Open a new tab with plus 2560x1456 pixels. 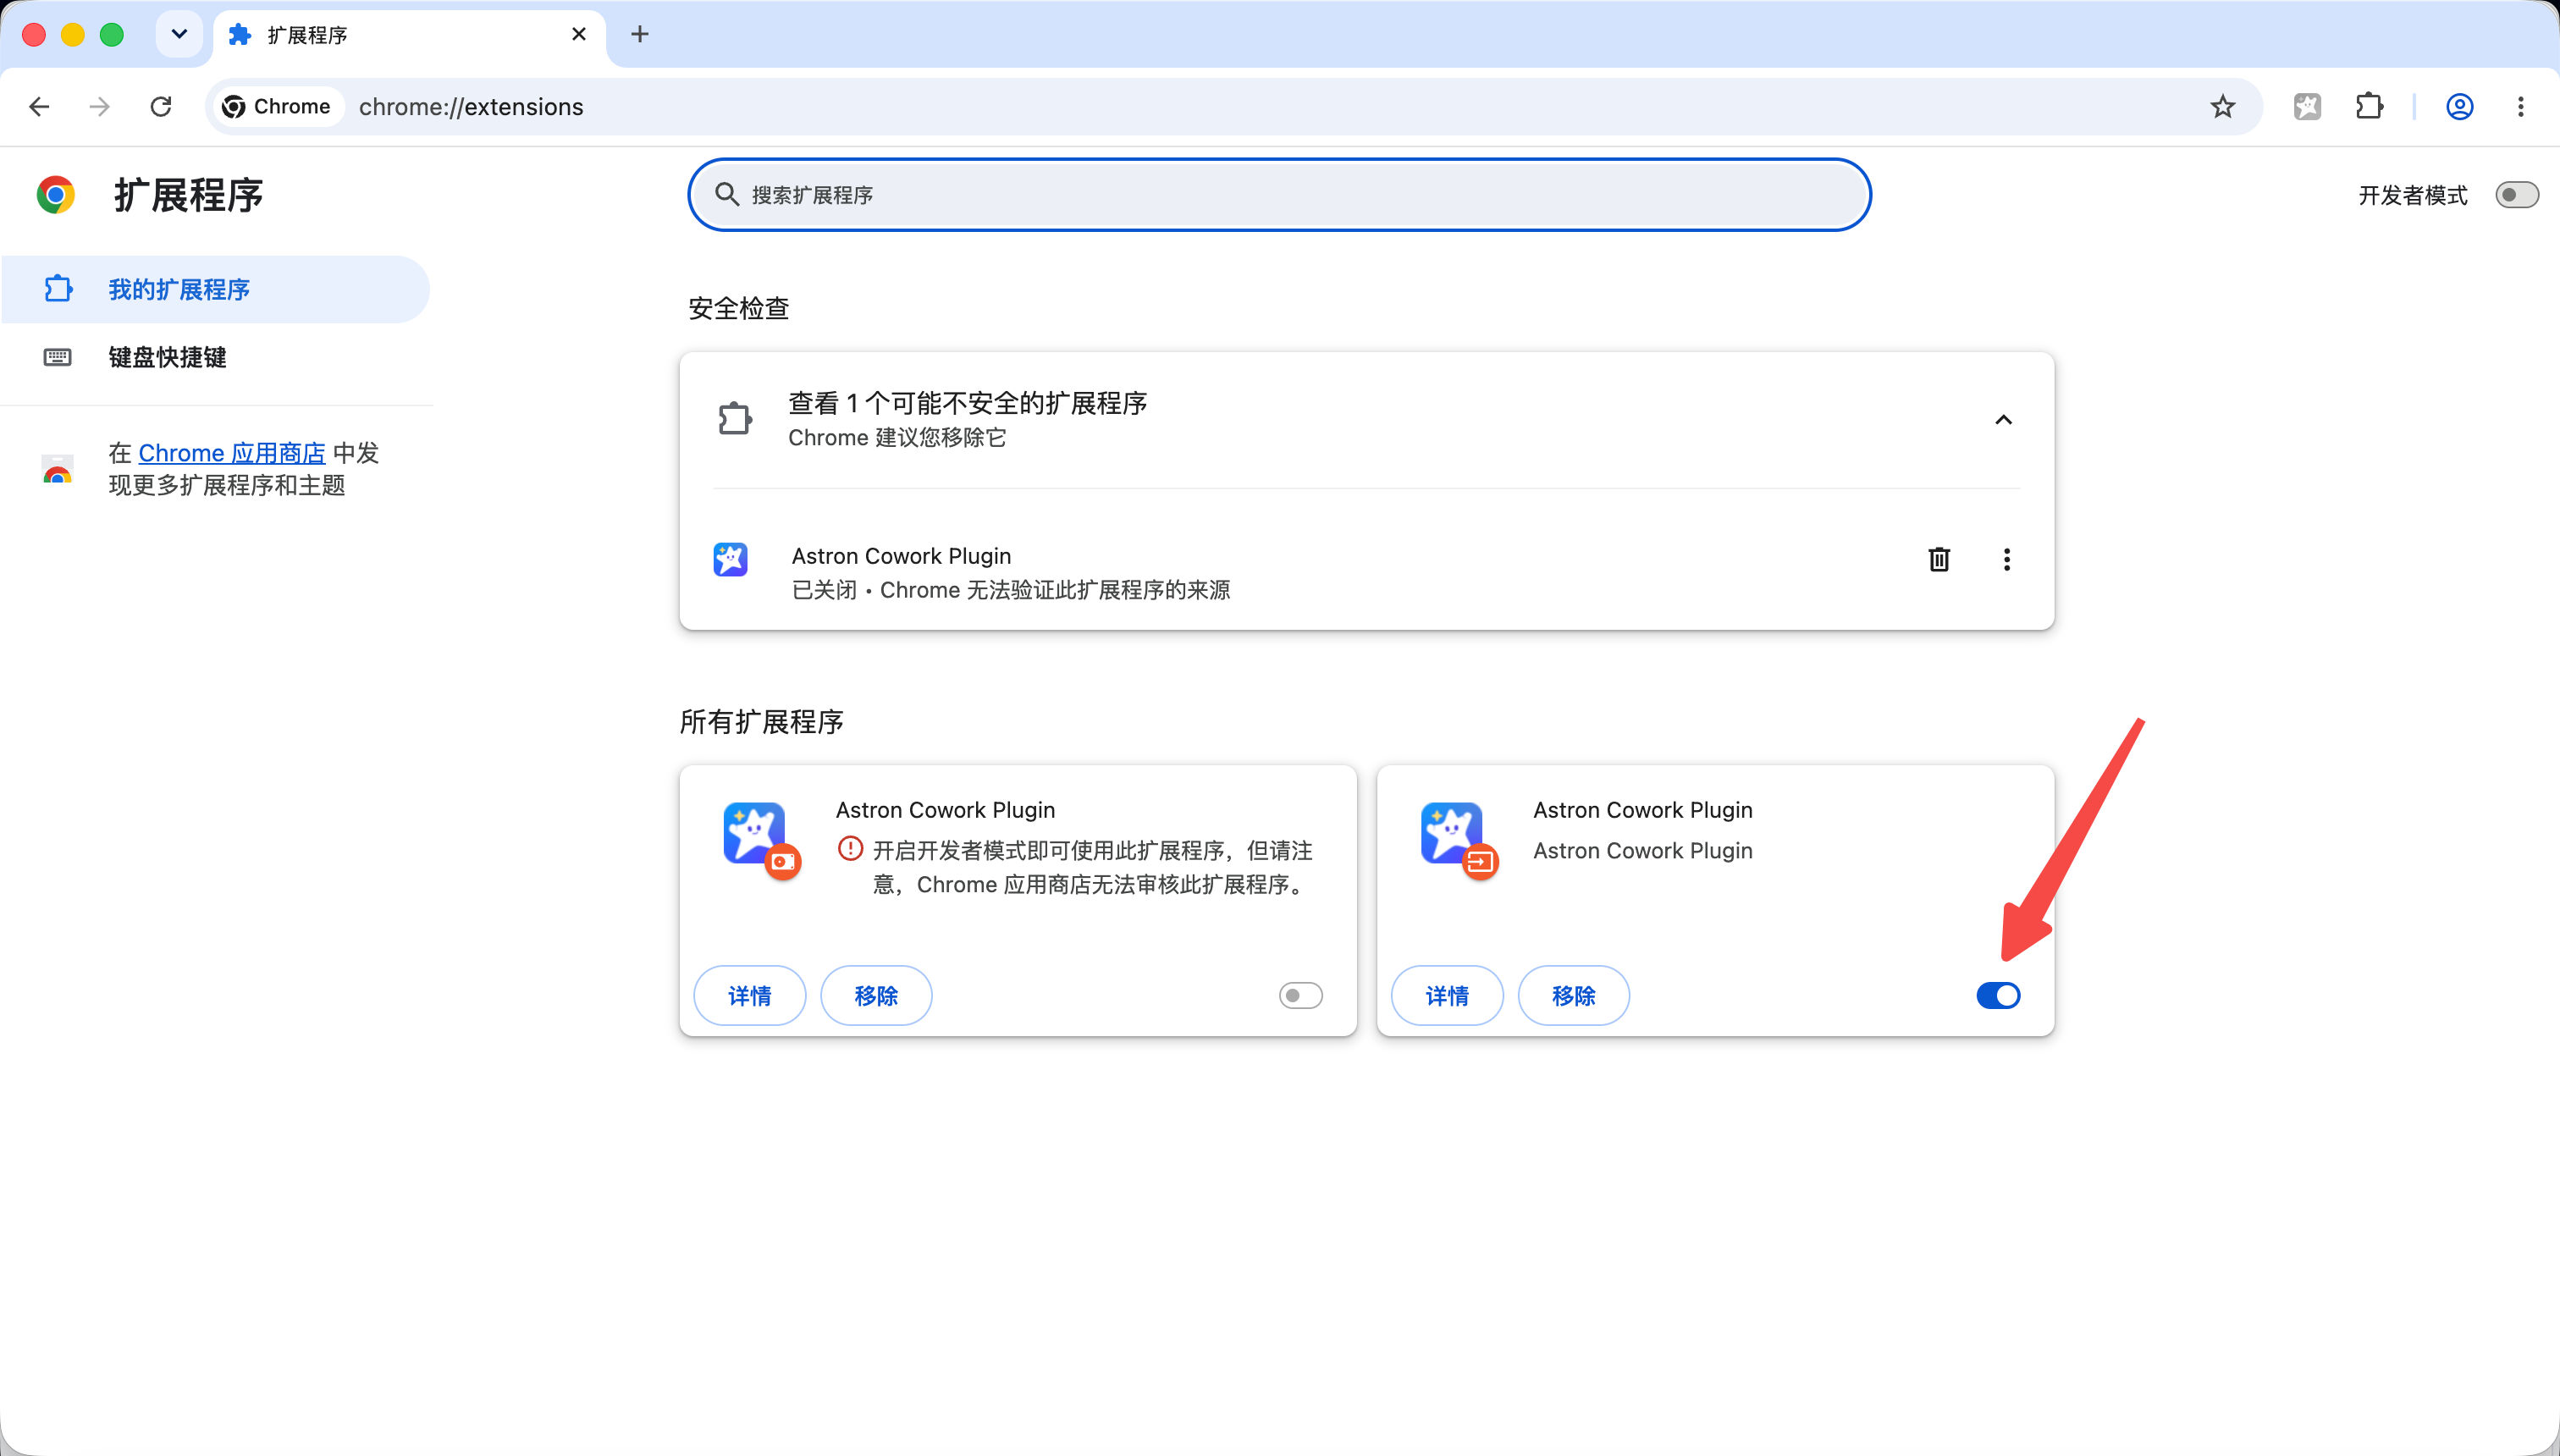coord(640,34)
